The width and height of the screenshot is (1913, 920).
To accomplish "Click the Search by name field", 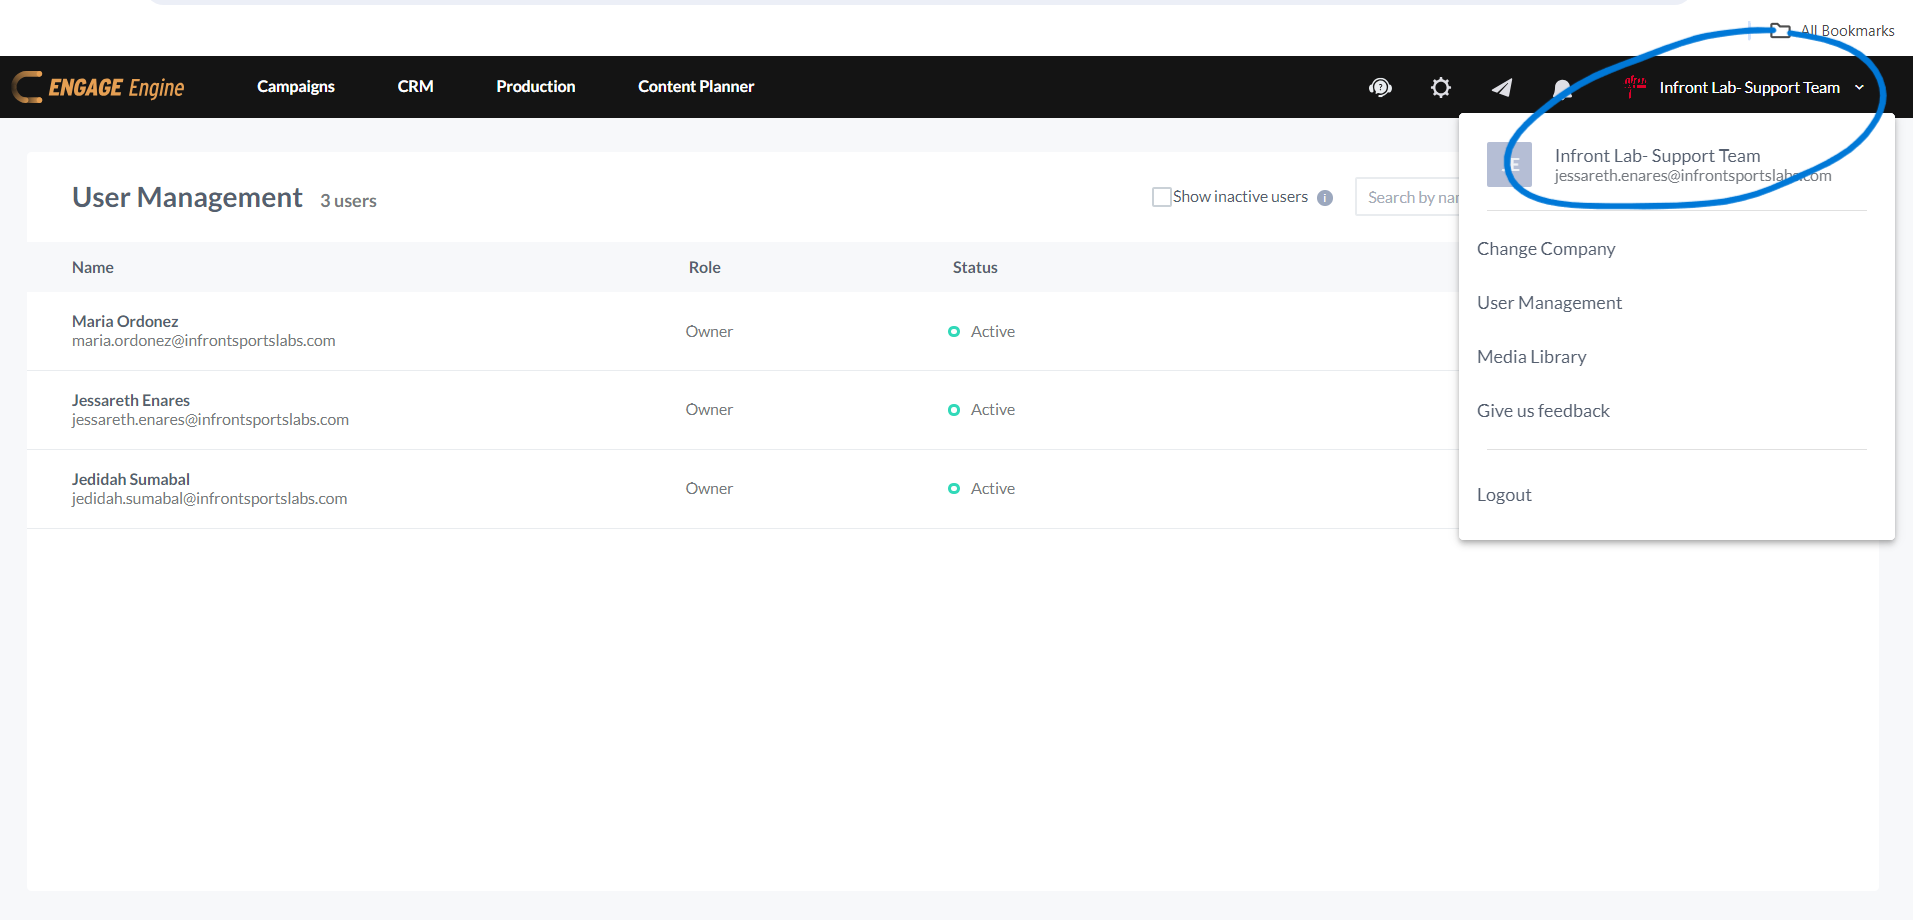I will point(1410,197).
